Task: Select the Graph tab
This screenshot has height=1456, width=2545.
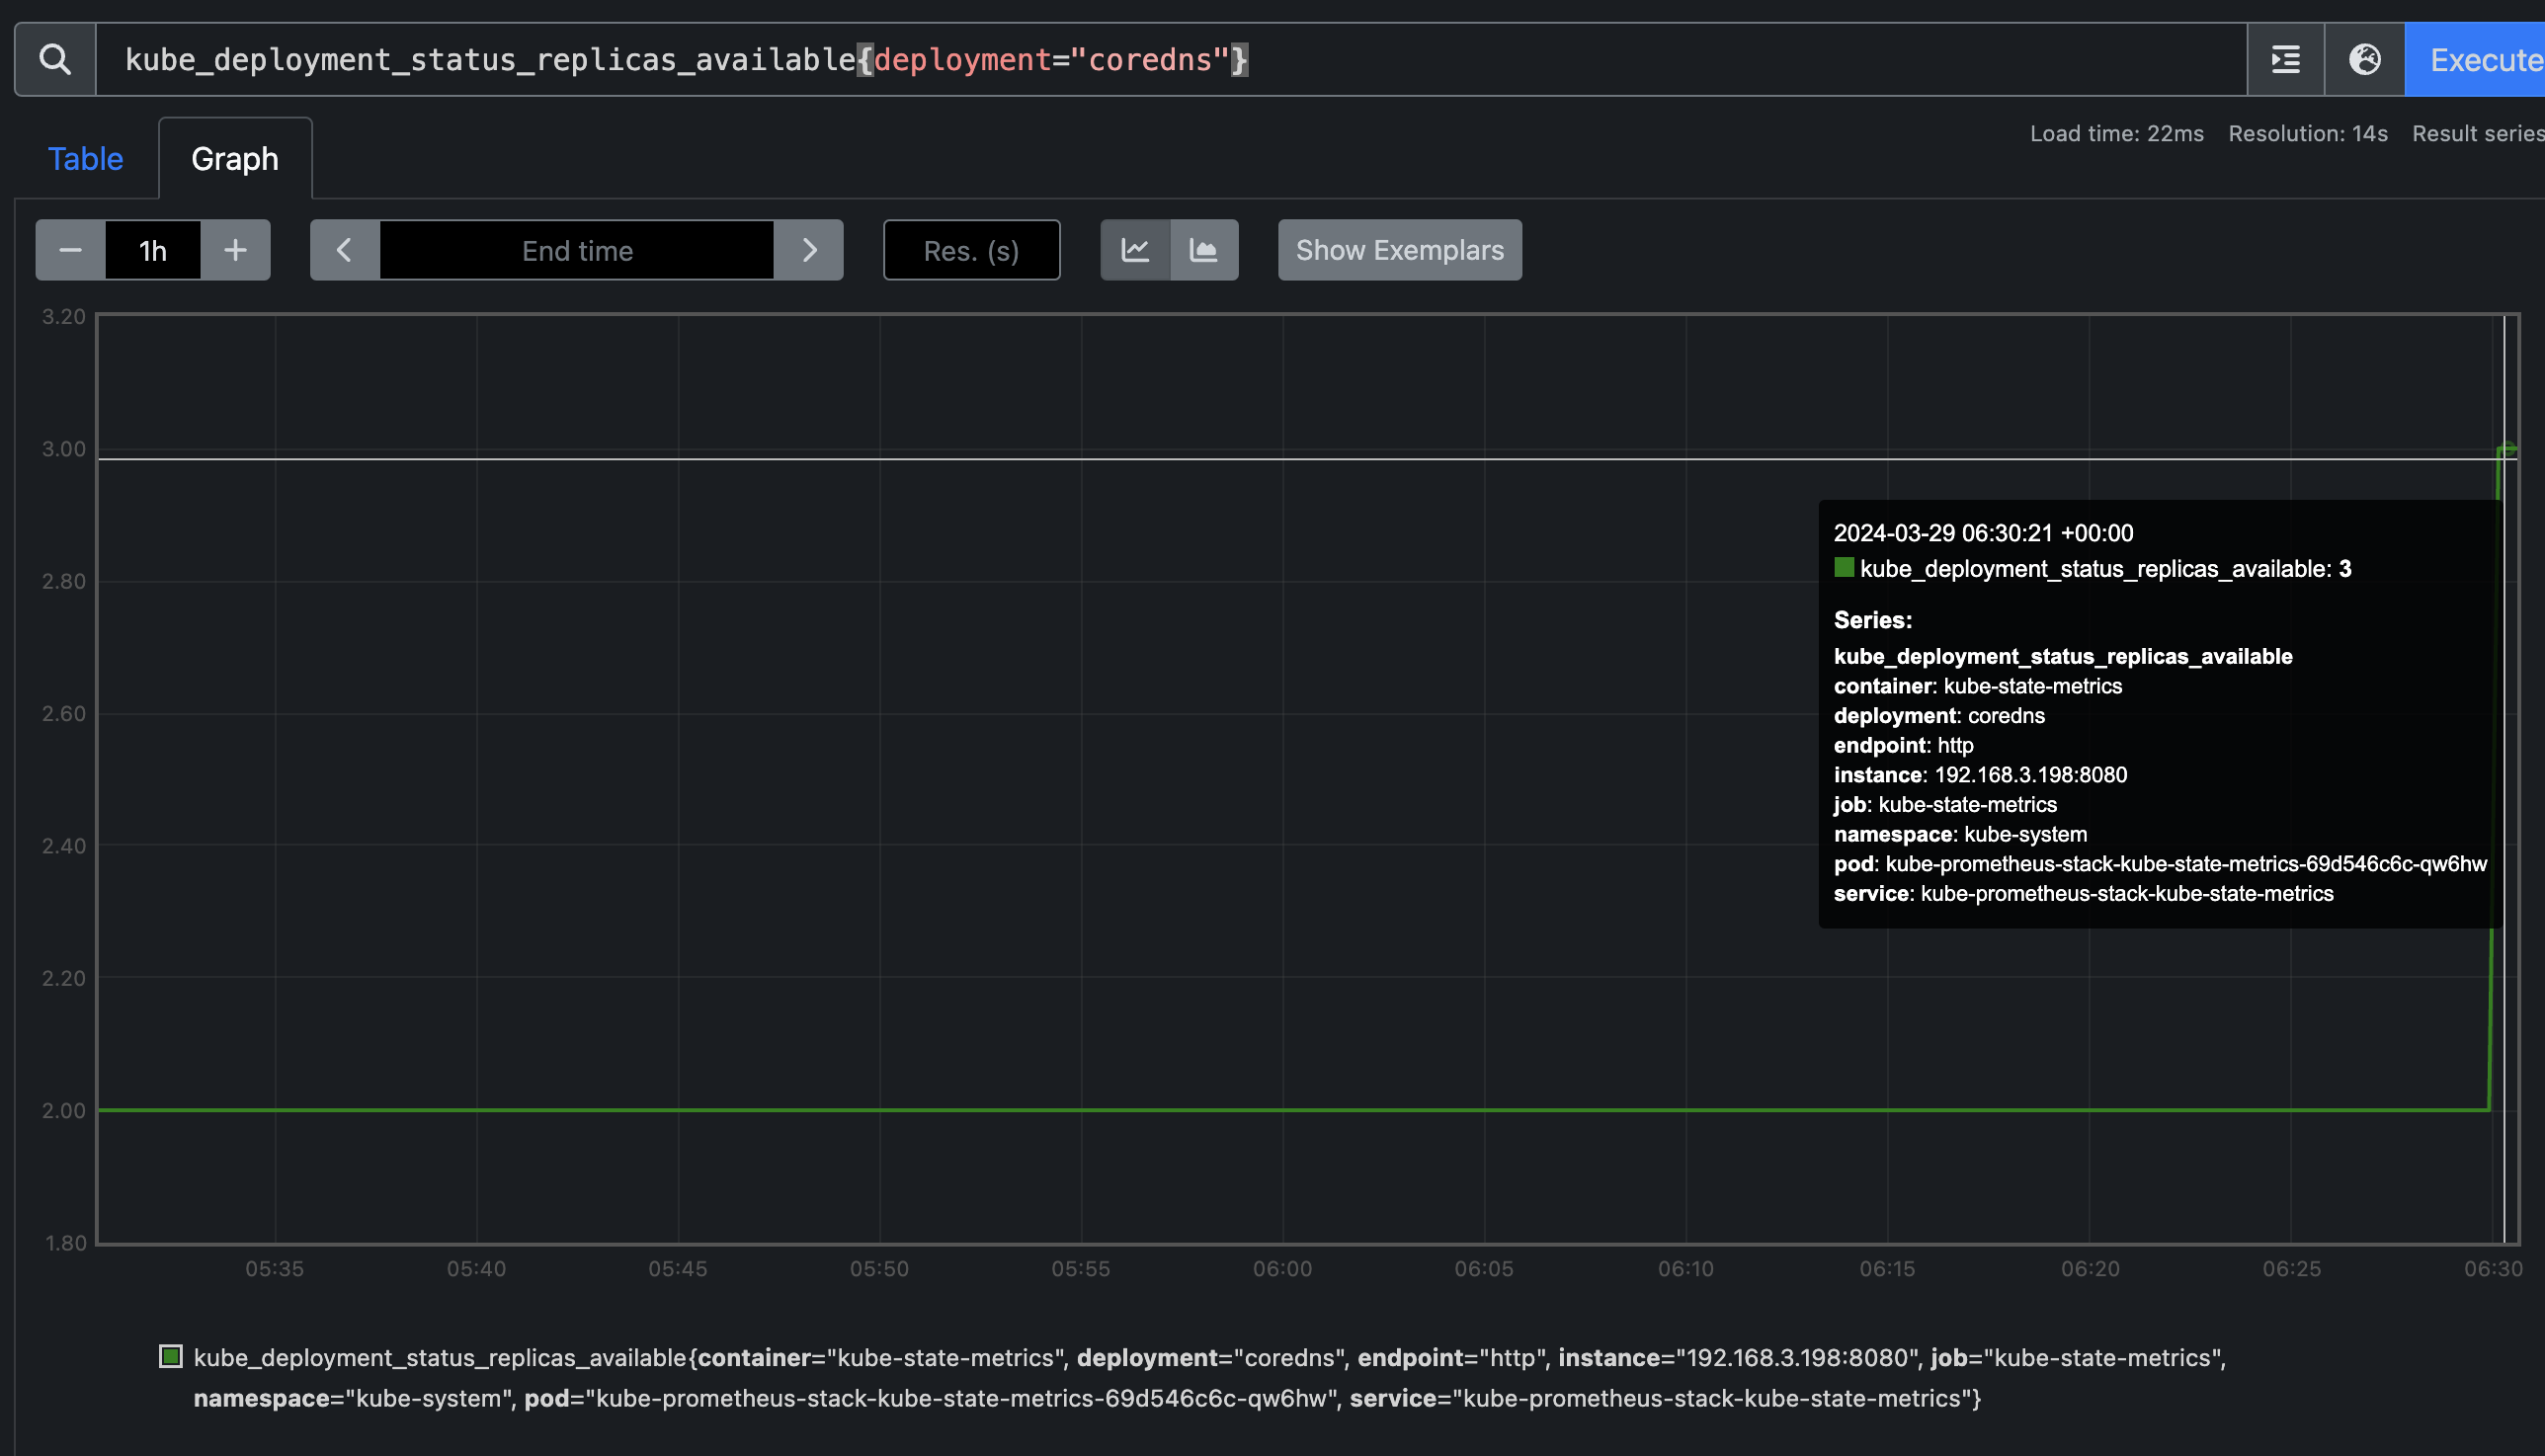Action: pyautogui.click(x=235, y=159)
